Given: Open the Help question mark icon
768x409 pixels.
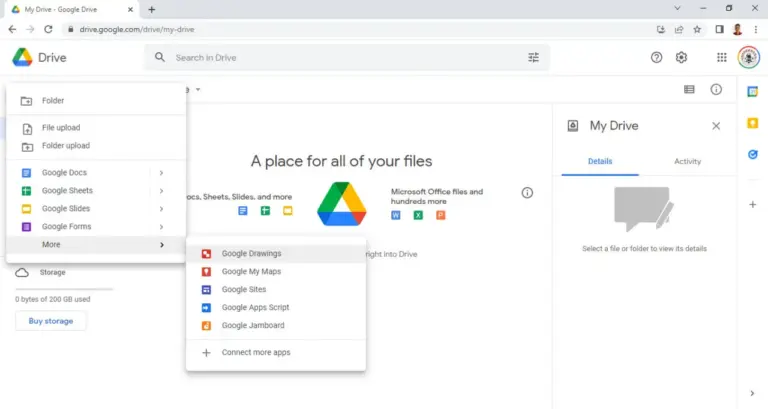Looking at the screenshot, I should tap(656, 57).
